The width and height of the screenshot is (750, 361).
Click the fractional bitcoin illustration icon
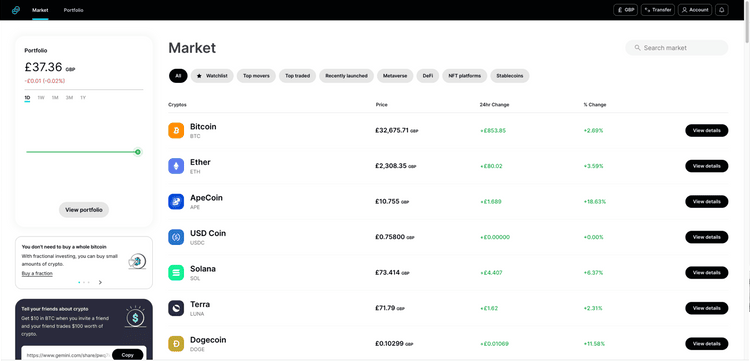[137, 261]
